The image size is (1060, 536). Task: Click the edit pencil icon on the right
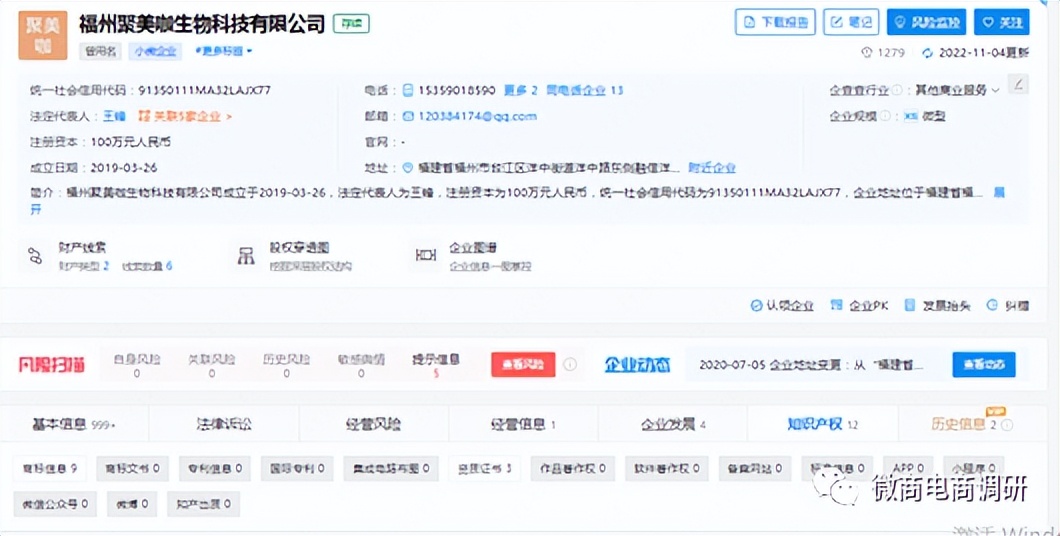(x=1018, y=84)
